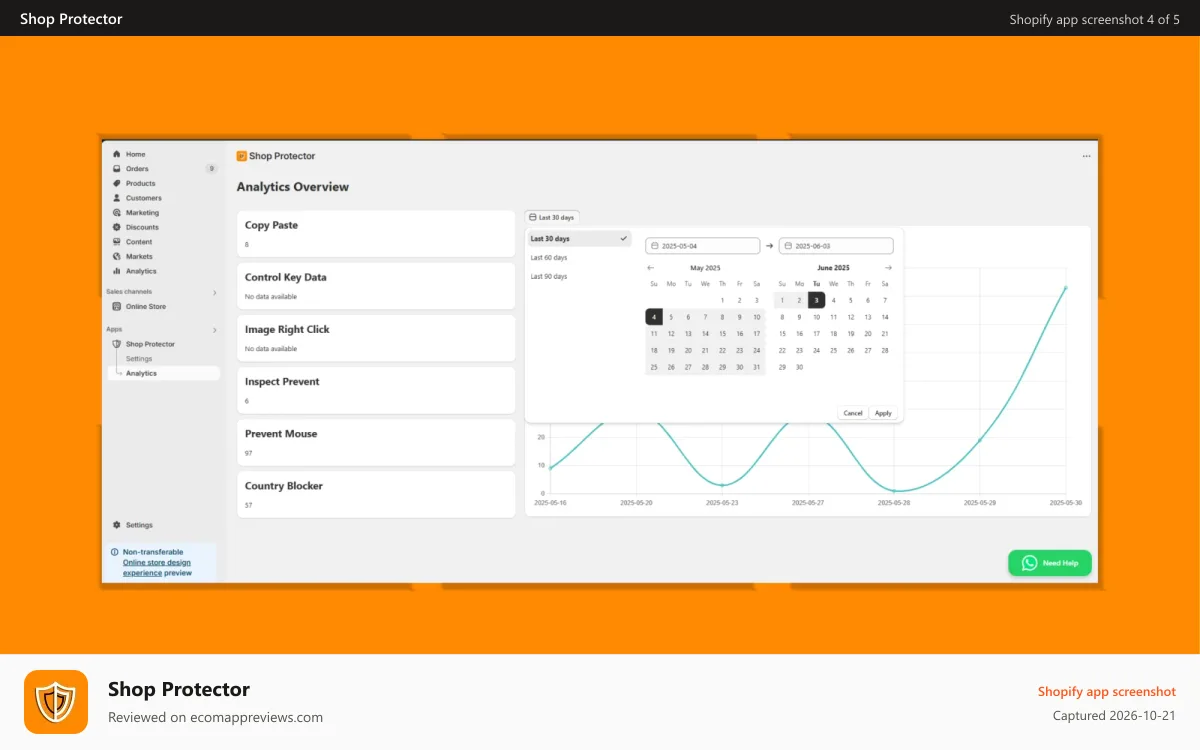1200x750 pixels.
Task: Click the June 2025 month label
Action: pyautogui.click(x=833, y=268)
